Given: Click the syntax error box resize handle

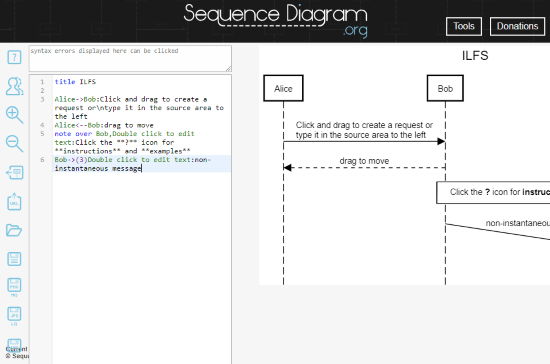Looking at the screenshot, I should coord(228,68).
